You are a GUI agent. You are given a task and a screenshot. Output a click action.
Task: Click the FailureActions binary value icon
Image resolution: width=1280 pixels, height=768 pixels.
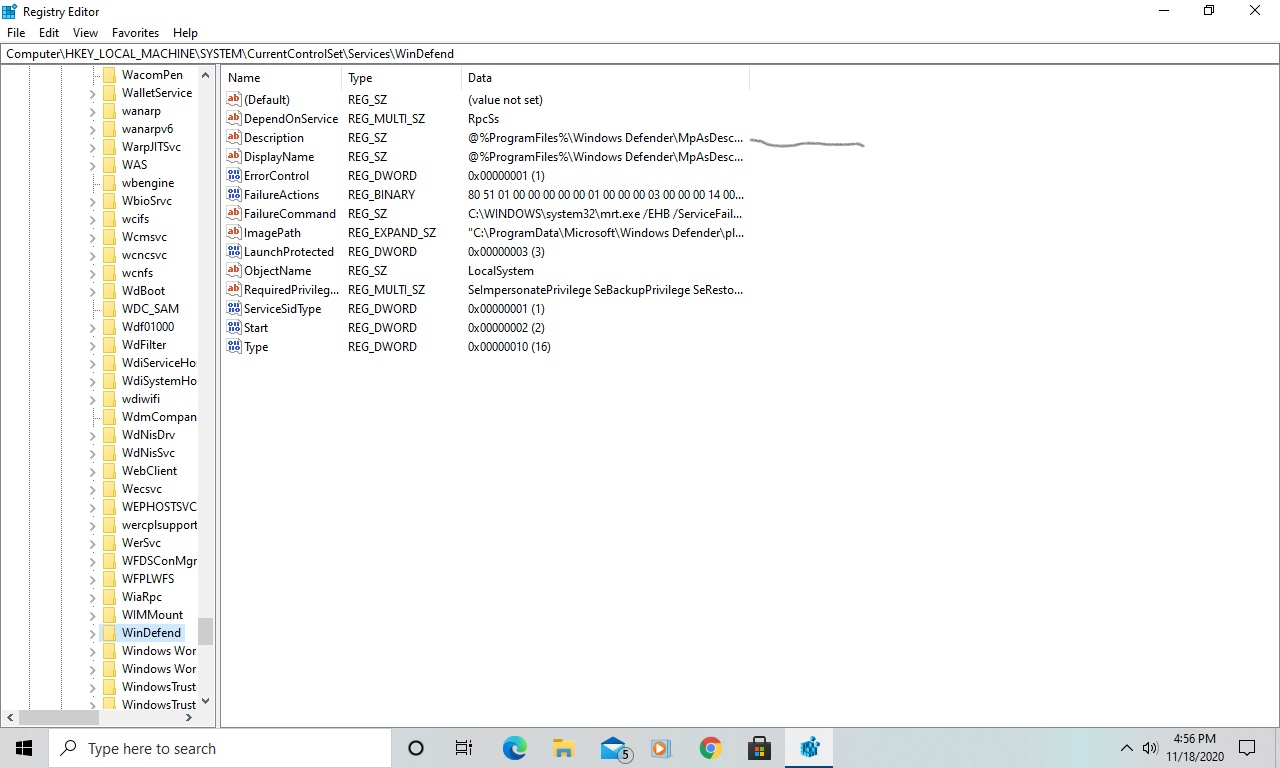coord(234,195)
